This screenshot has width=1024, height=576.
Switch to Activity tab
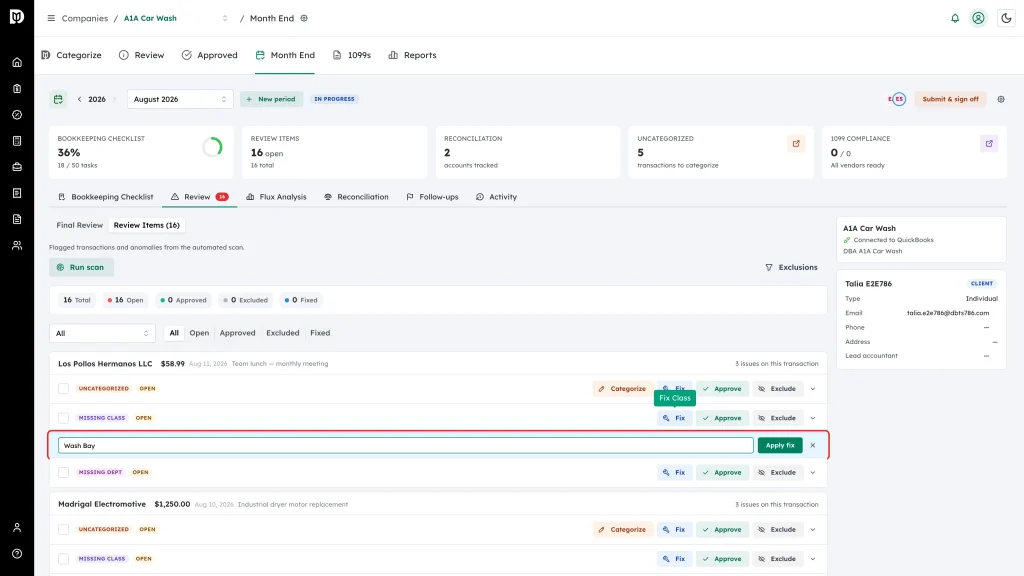coord(496,197)
